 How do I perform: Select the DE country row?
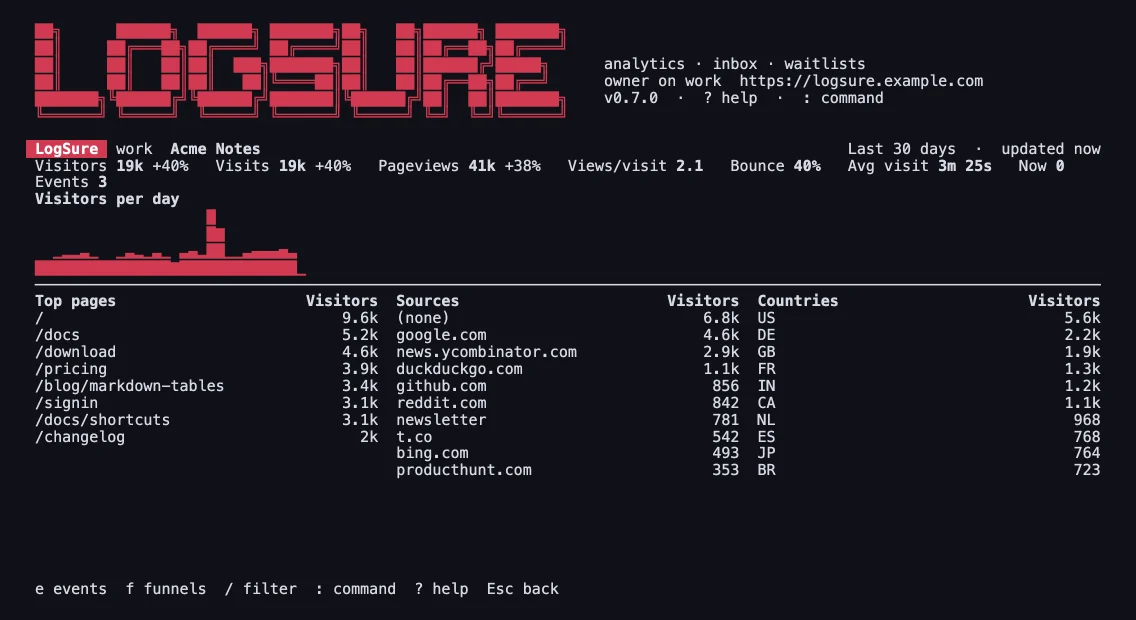click(929, 335)
